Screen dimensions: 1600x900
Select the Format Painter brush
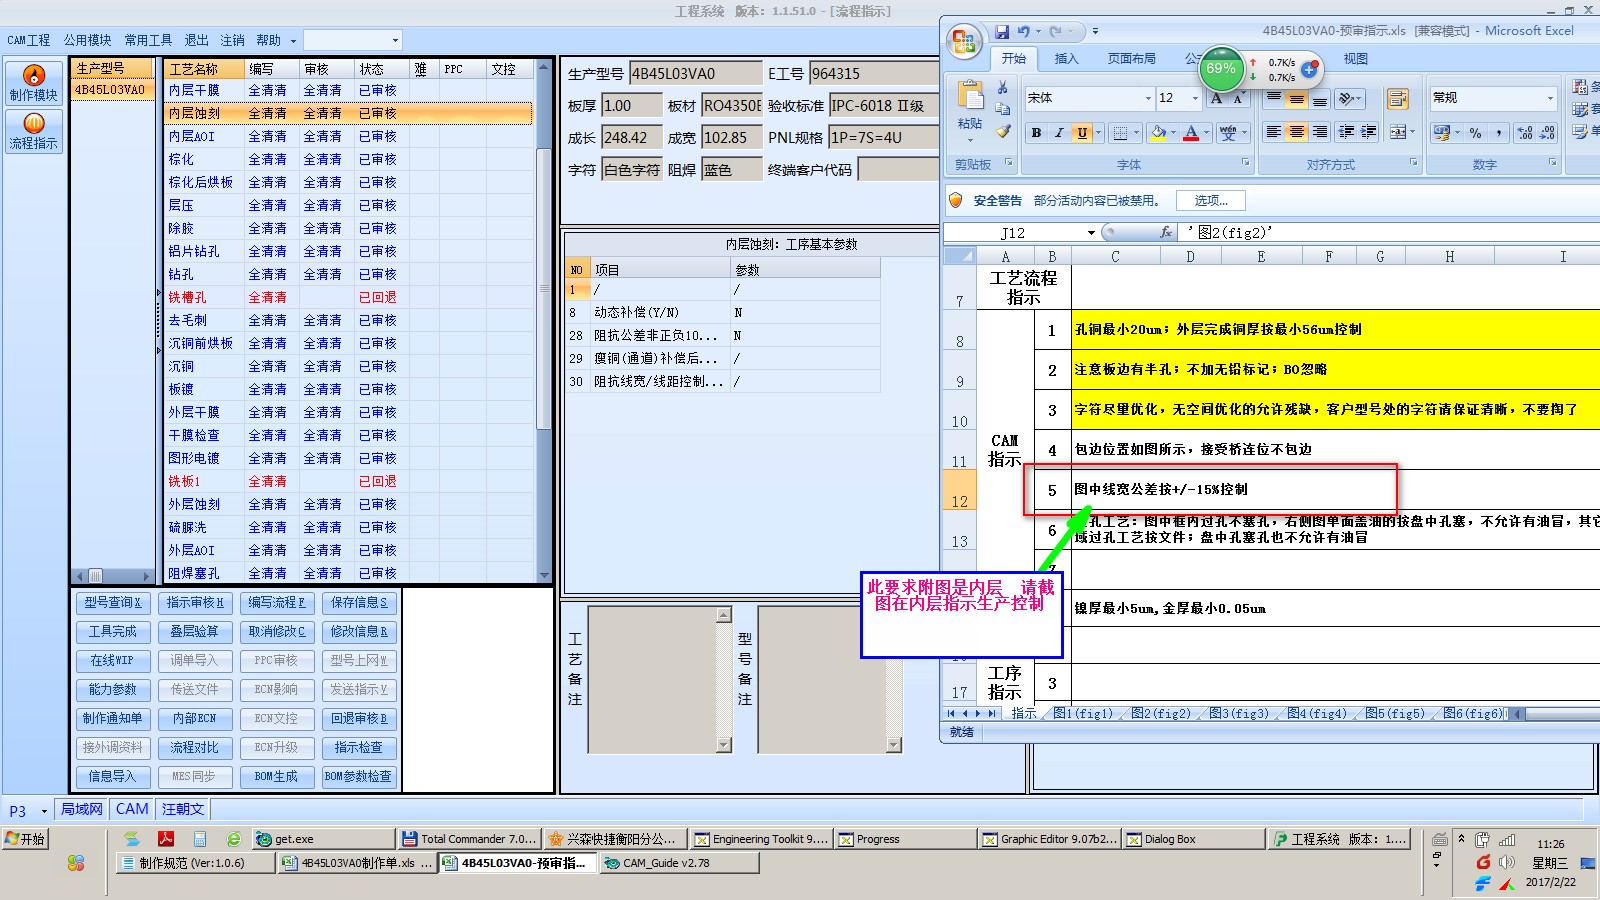click(x=1002, y=131)
